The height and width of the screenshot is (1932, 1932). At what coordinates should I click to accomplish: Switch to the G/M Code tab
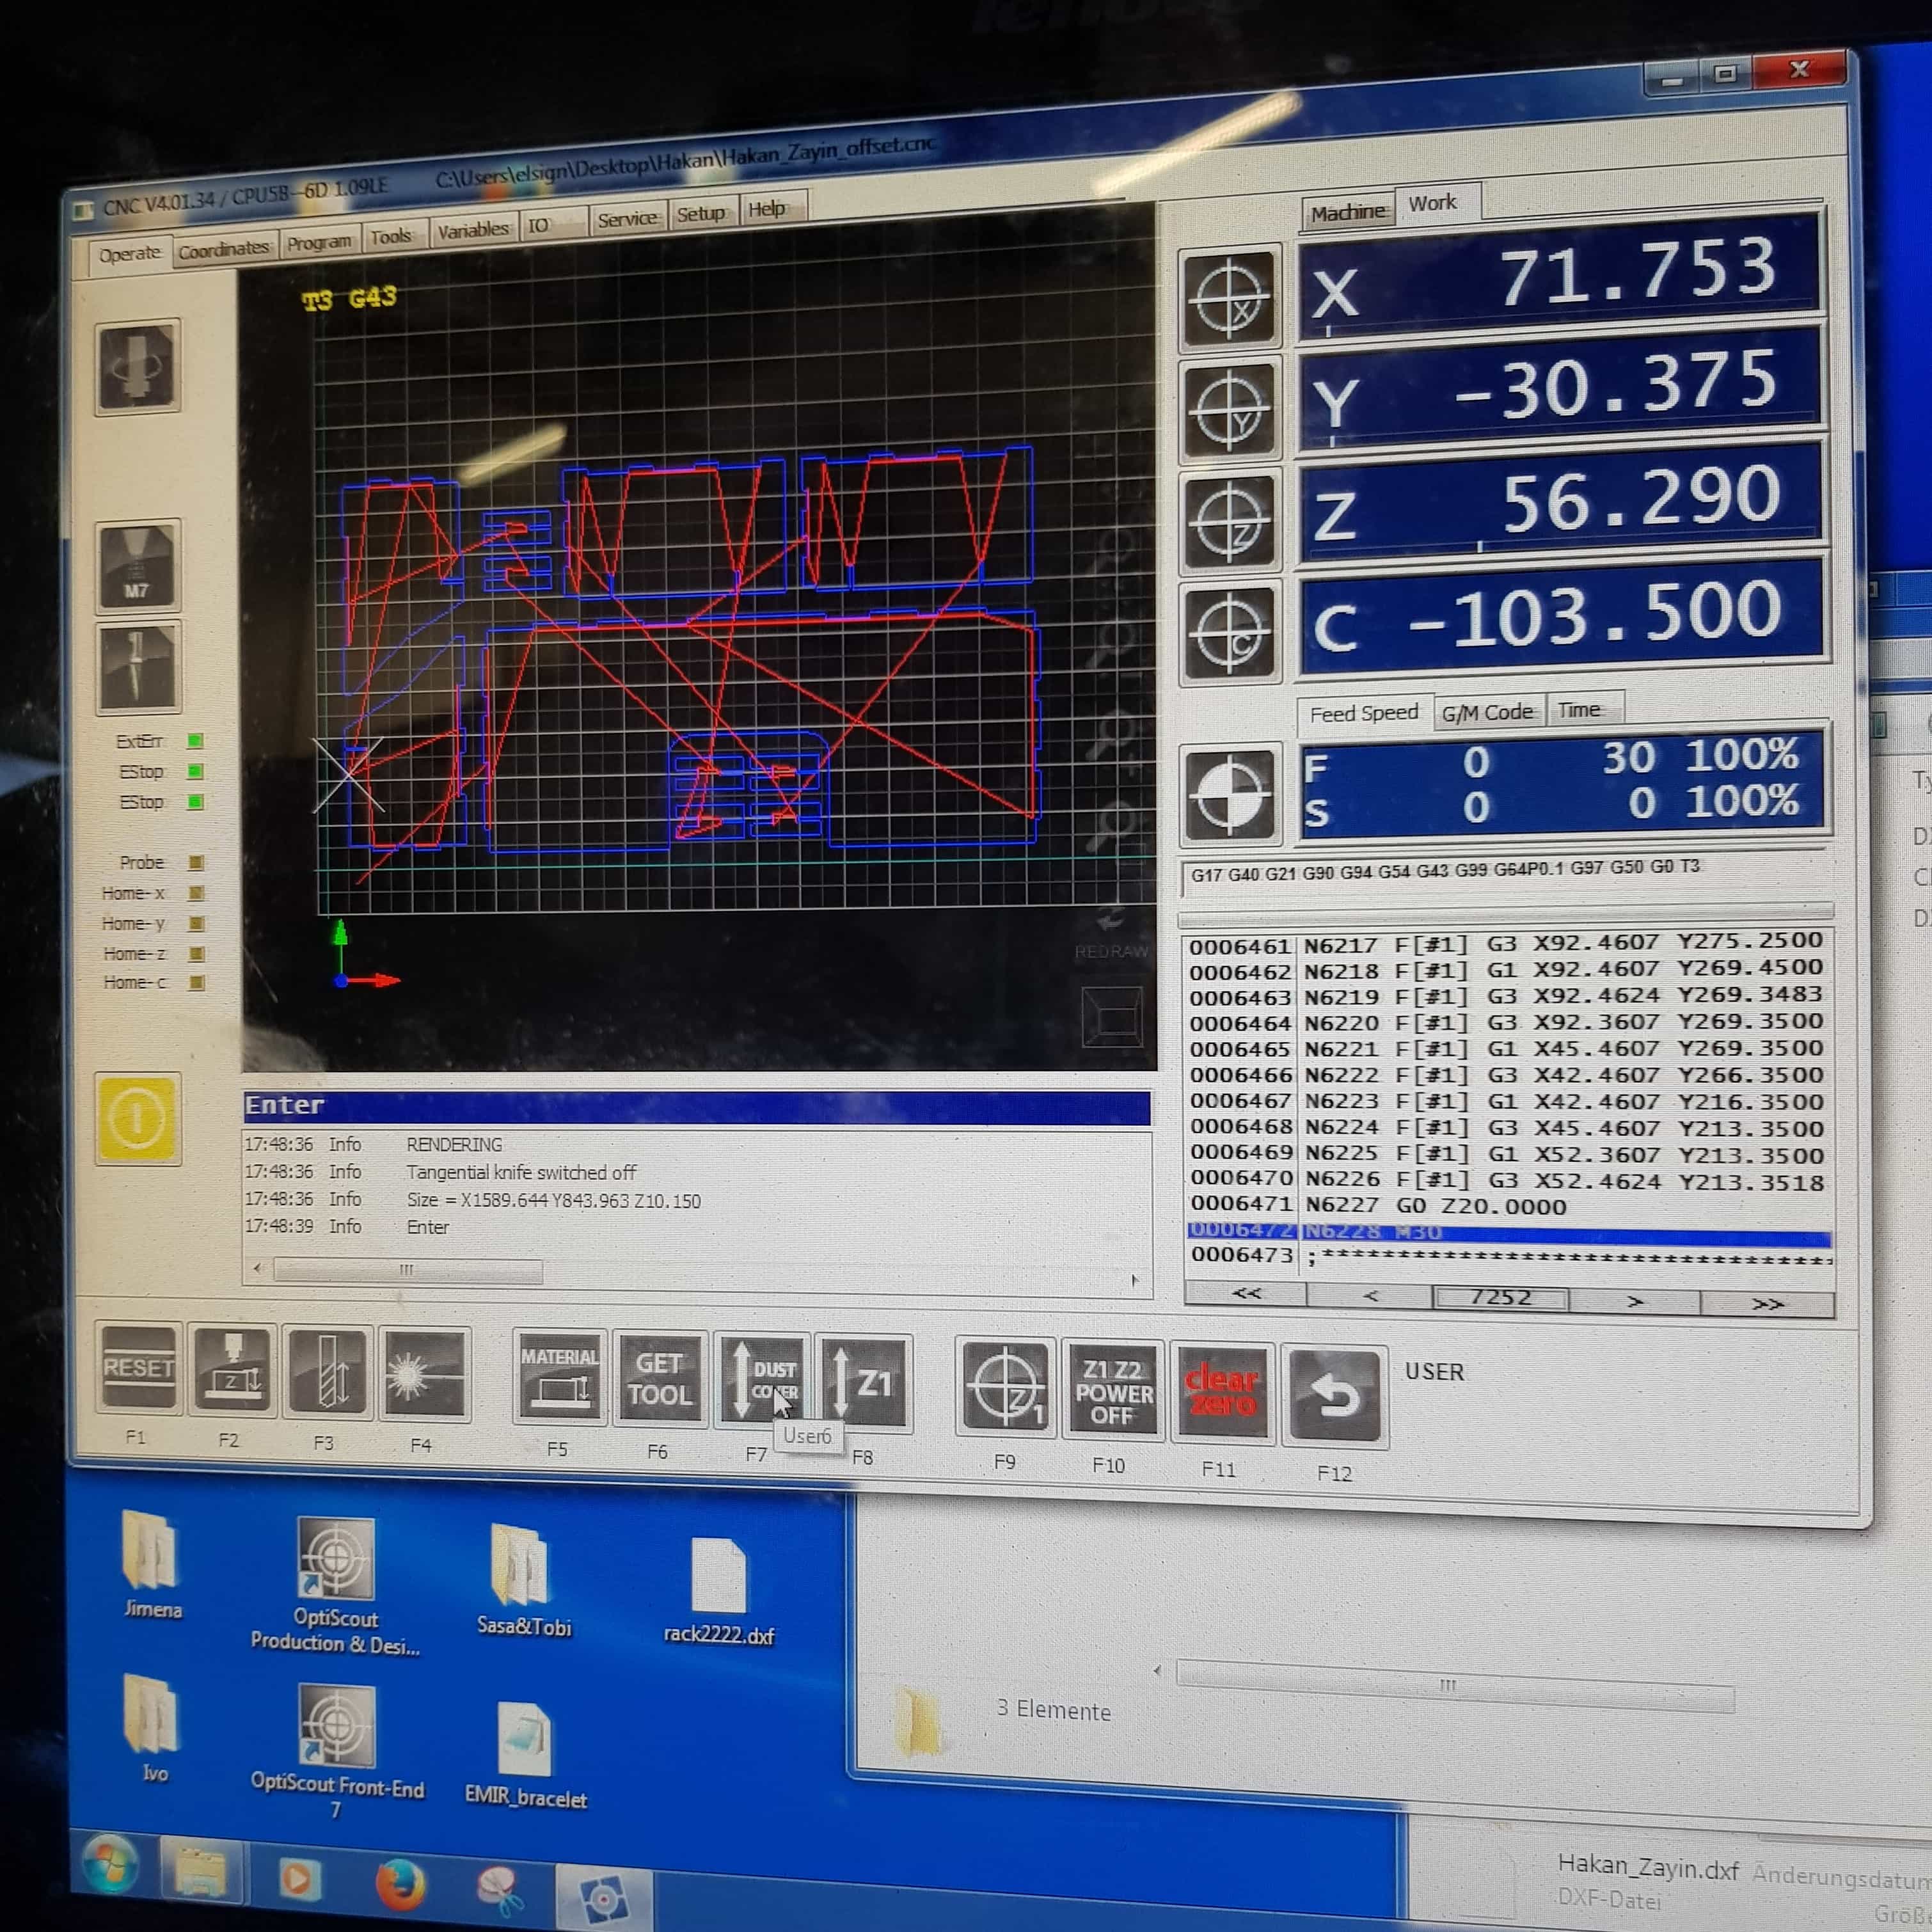pos(1487,712)
